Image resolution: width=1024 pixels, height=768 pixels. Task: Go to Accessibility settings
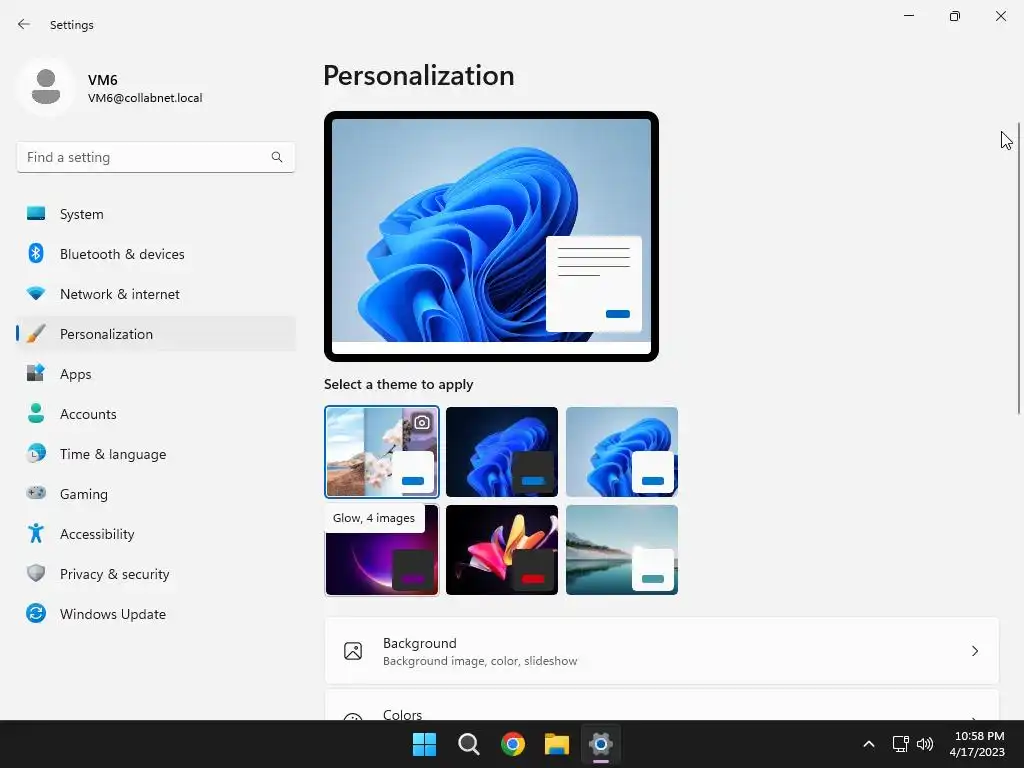coord(156,534)
